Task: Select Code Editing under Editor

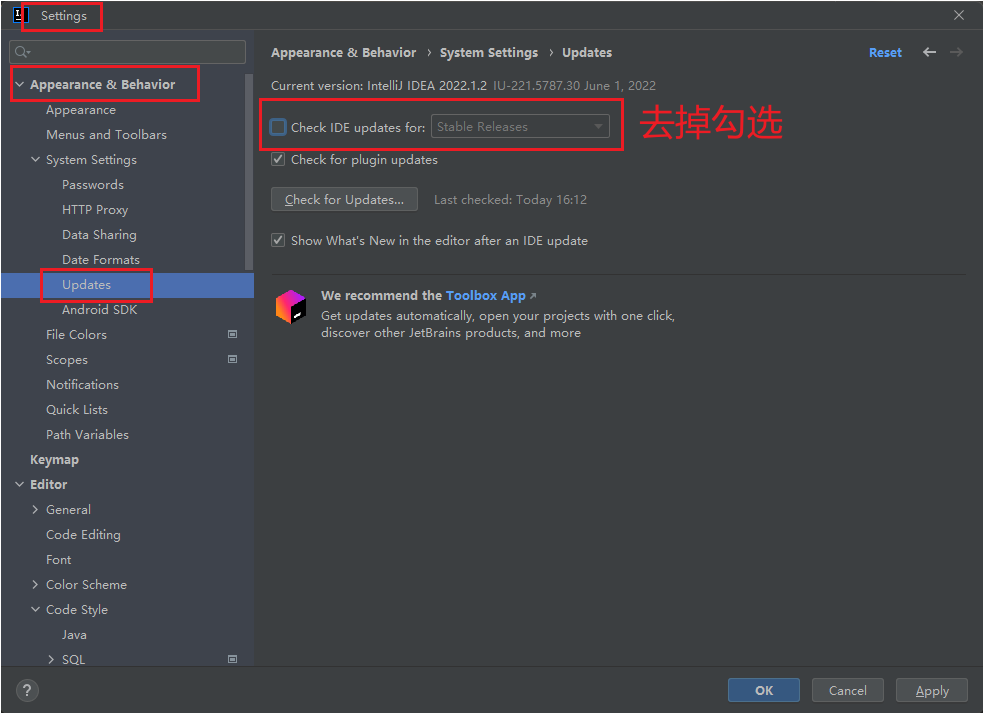Action: pyautogui.click(x=83, y=535)
